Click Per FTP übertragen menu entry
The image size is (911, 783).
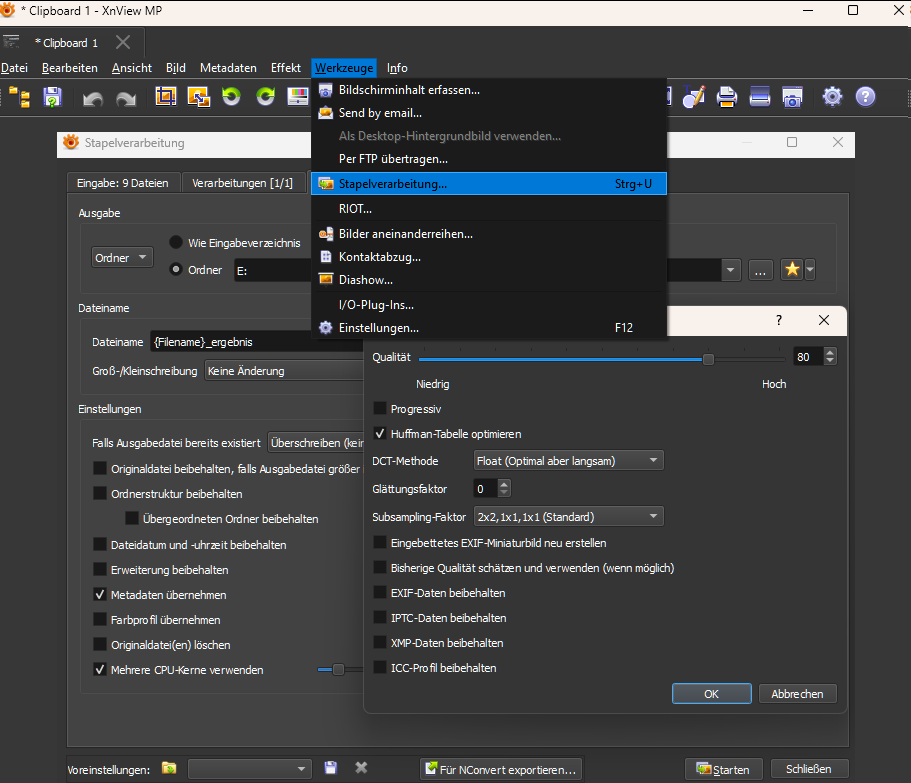[489, 159]
